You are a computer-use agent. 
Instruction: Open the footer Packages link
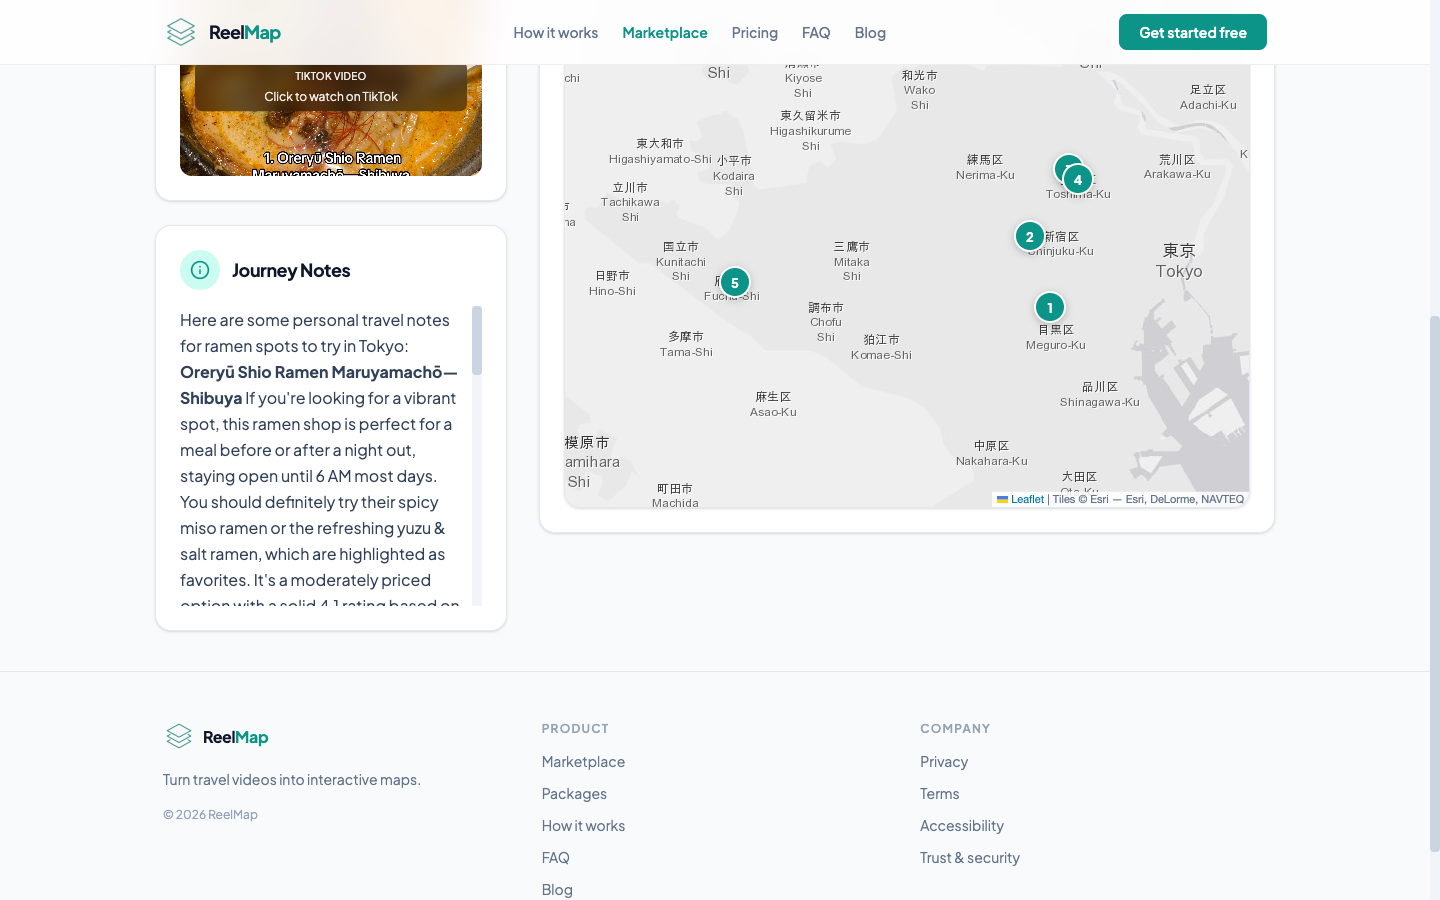574,793
